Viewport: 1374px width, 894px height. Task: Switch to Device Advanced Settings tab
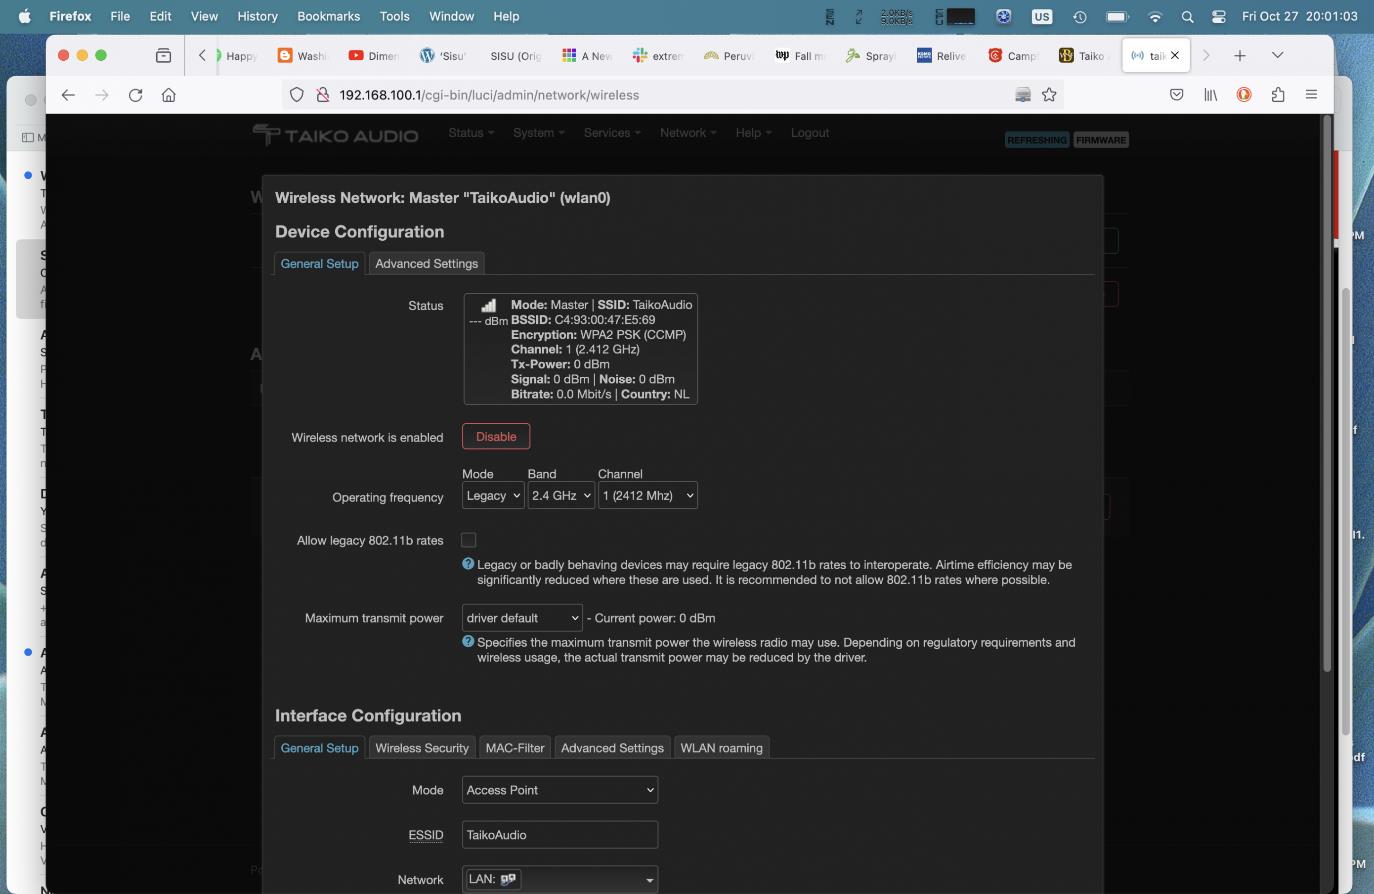tap(426, 264)
